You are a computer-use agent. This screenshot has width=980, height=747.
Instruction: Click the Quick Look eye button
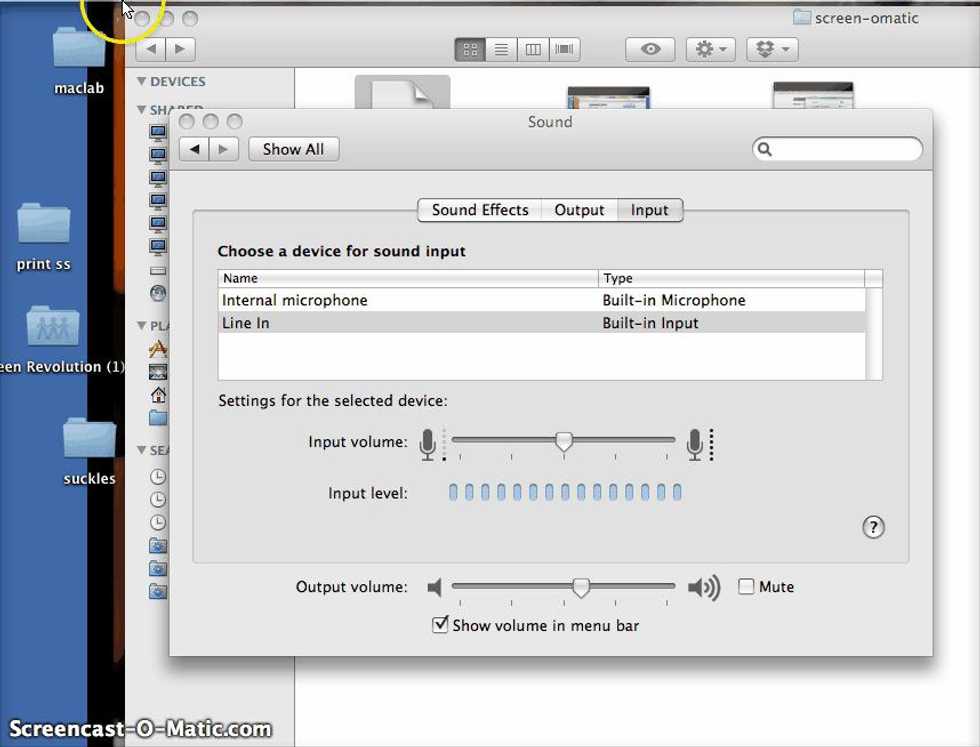coord(651,49)
